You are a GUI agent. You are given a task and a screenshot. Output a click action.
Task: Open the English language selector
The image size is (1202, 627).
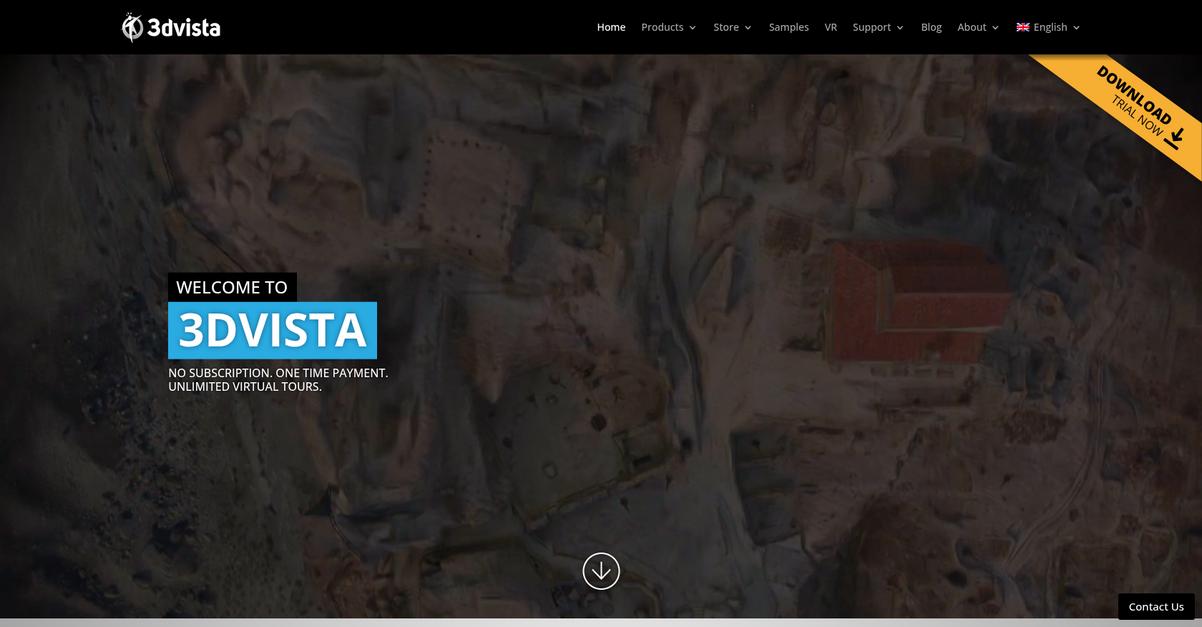point(1048,27)
